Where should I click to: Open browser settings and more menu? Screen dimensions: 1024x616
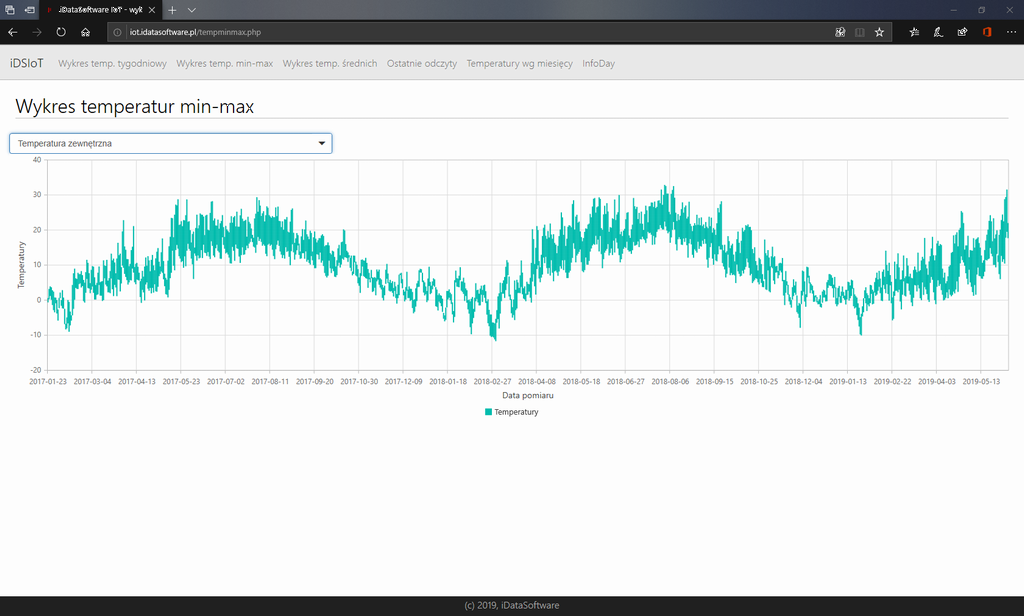tap(1011, 32)
